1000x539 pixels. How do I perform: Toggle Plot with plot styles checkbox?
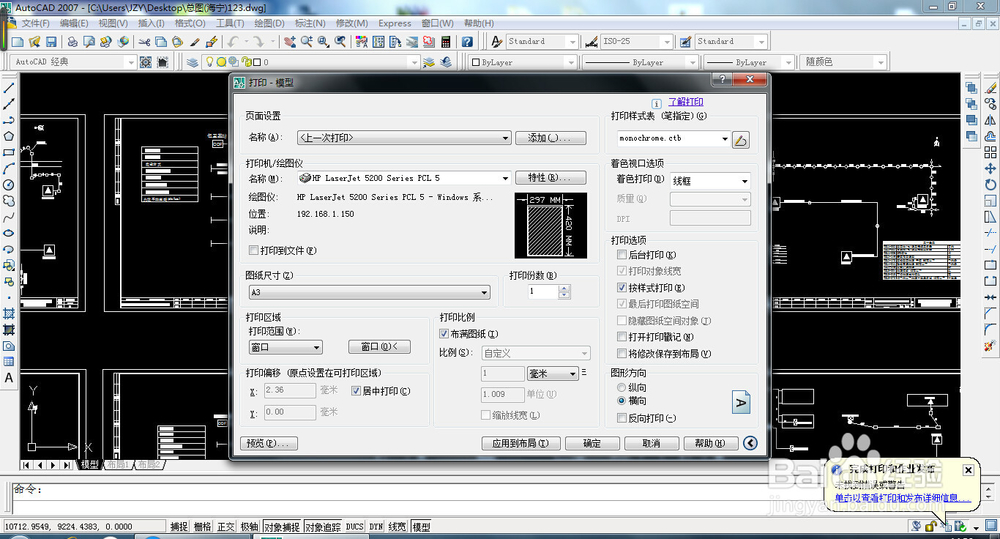coord(622,288)
